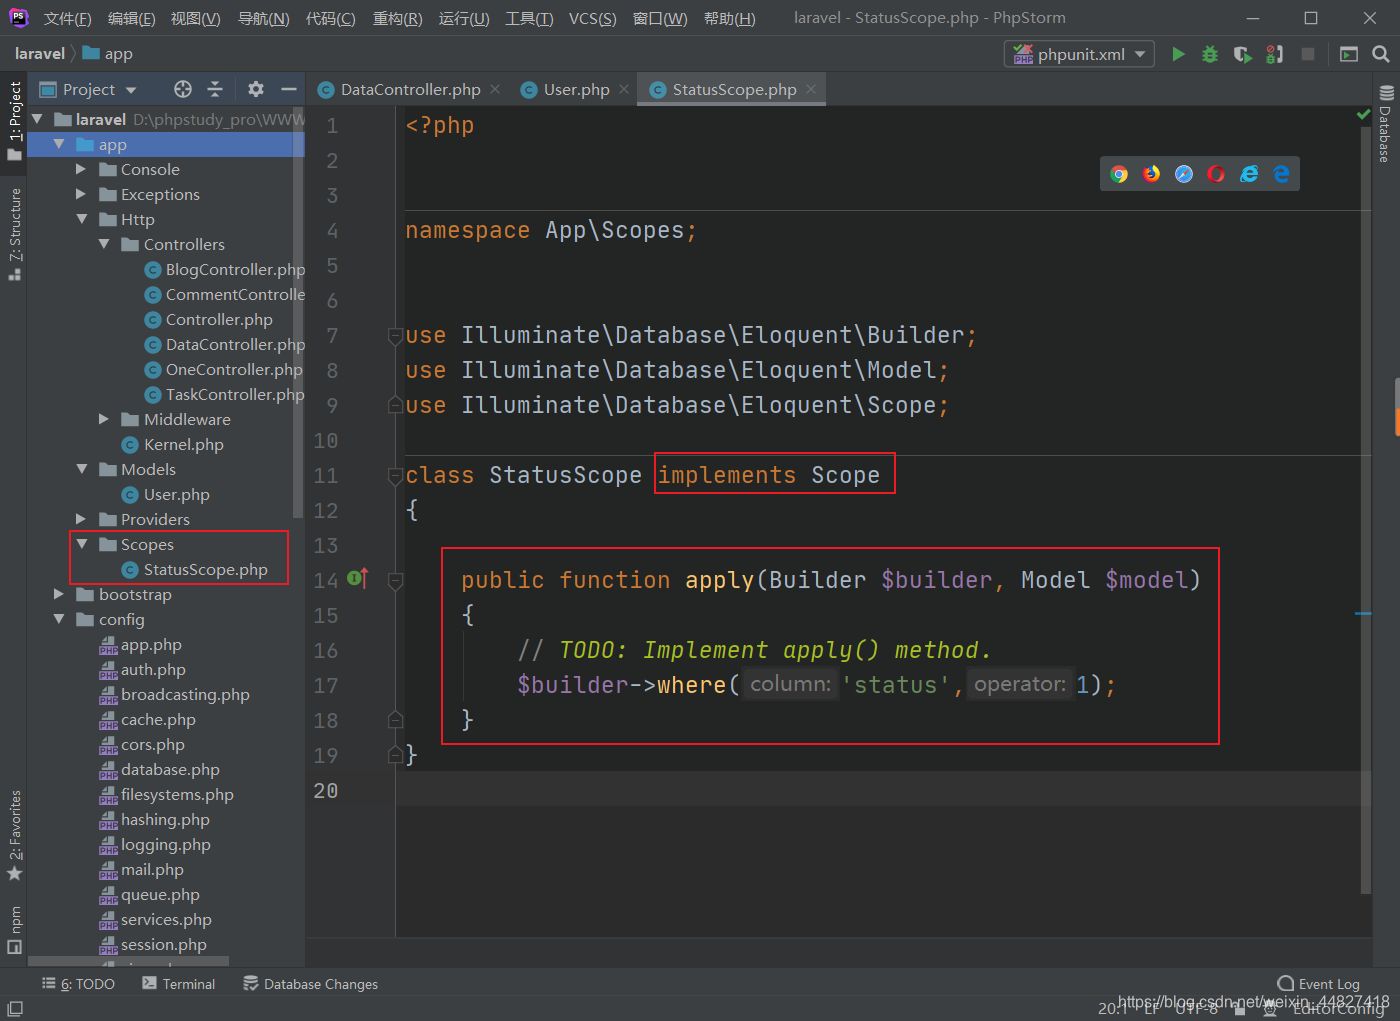Expand the Console folder

click(x=81, y=169)
